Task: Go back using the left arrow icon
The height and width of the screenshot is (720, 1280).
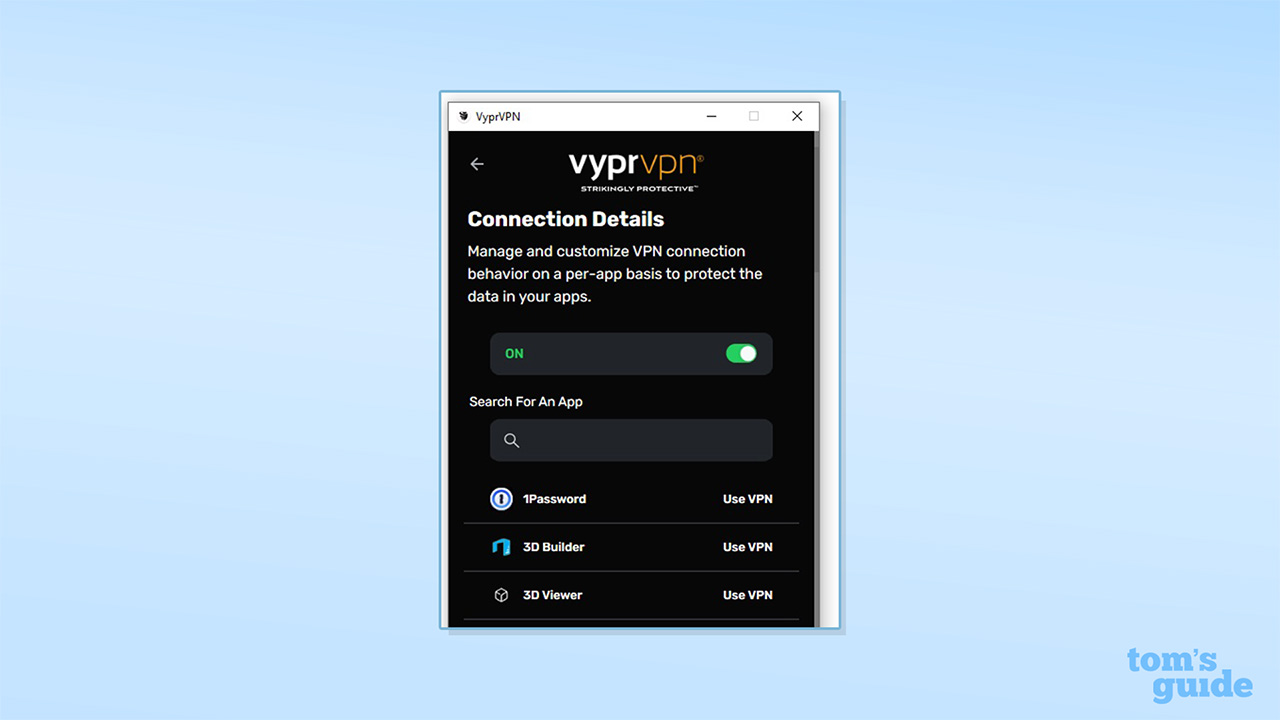Action: 477,164
